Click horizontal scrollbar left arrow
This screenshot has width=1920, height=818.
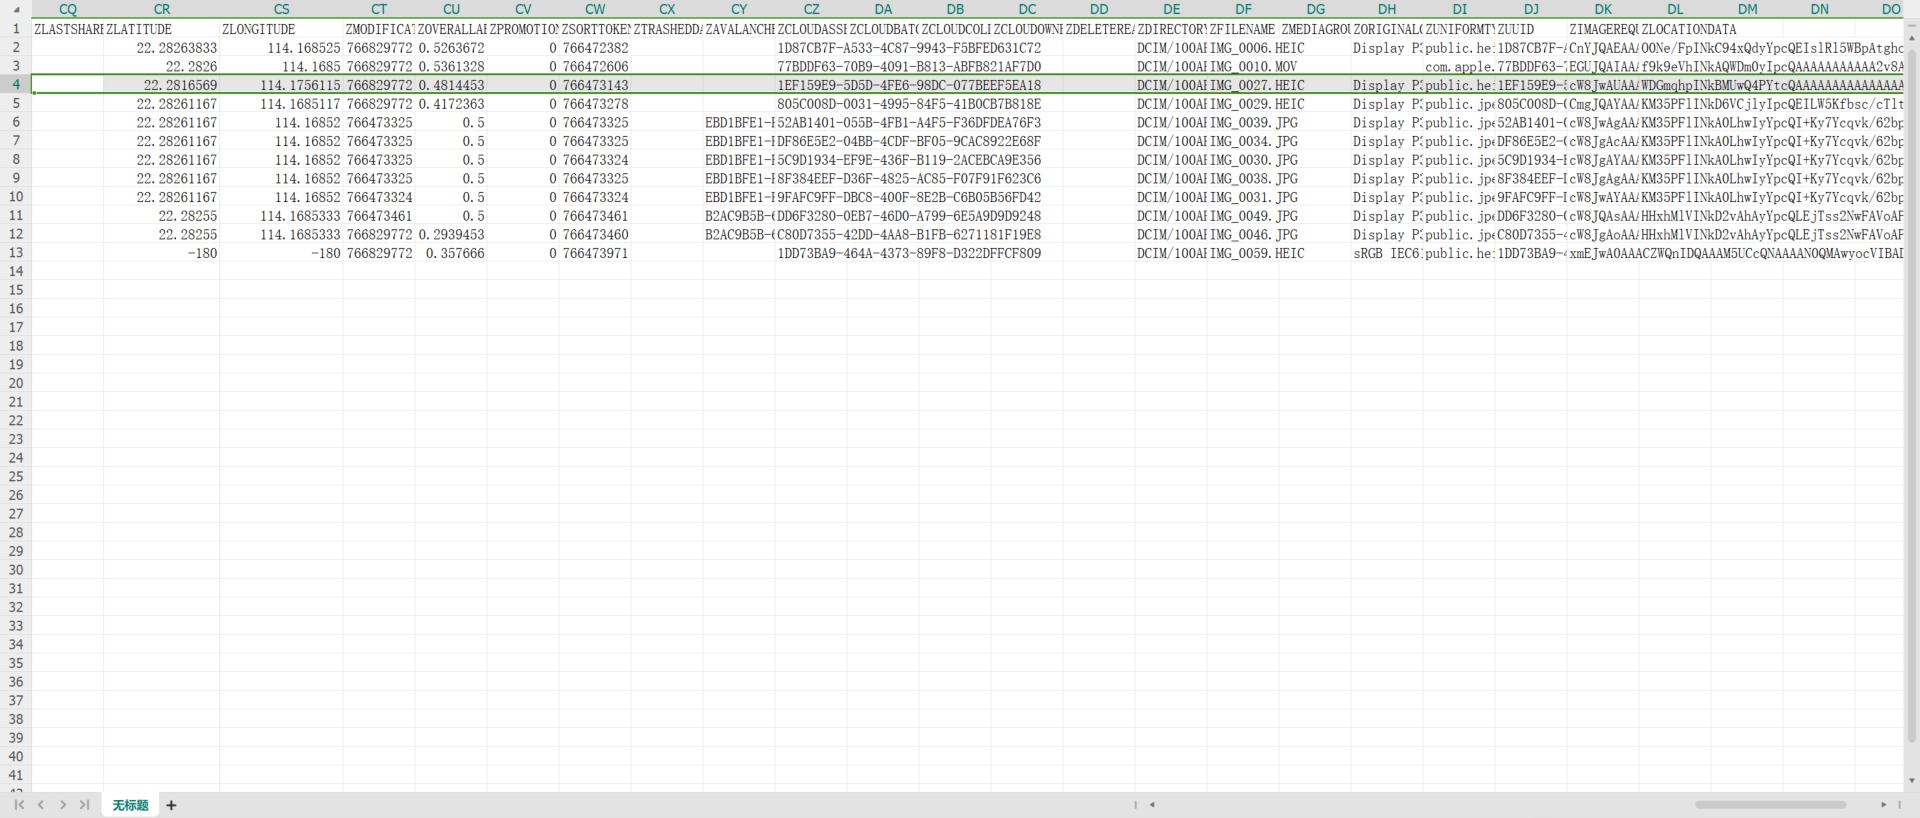[x=1152, y=804]
